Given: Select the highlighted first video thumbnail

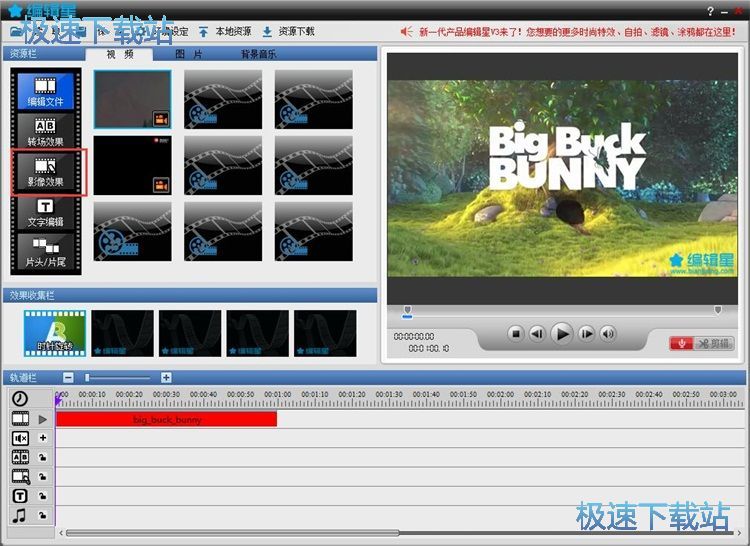Looking at the screenshot, I should coord(132,99).
